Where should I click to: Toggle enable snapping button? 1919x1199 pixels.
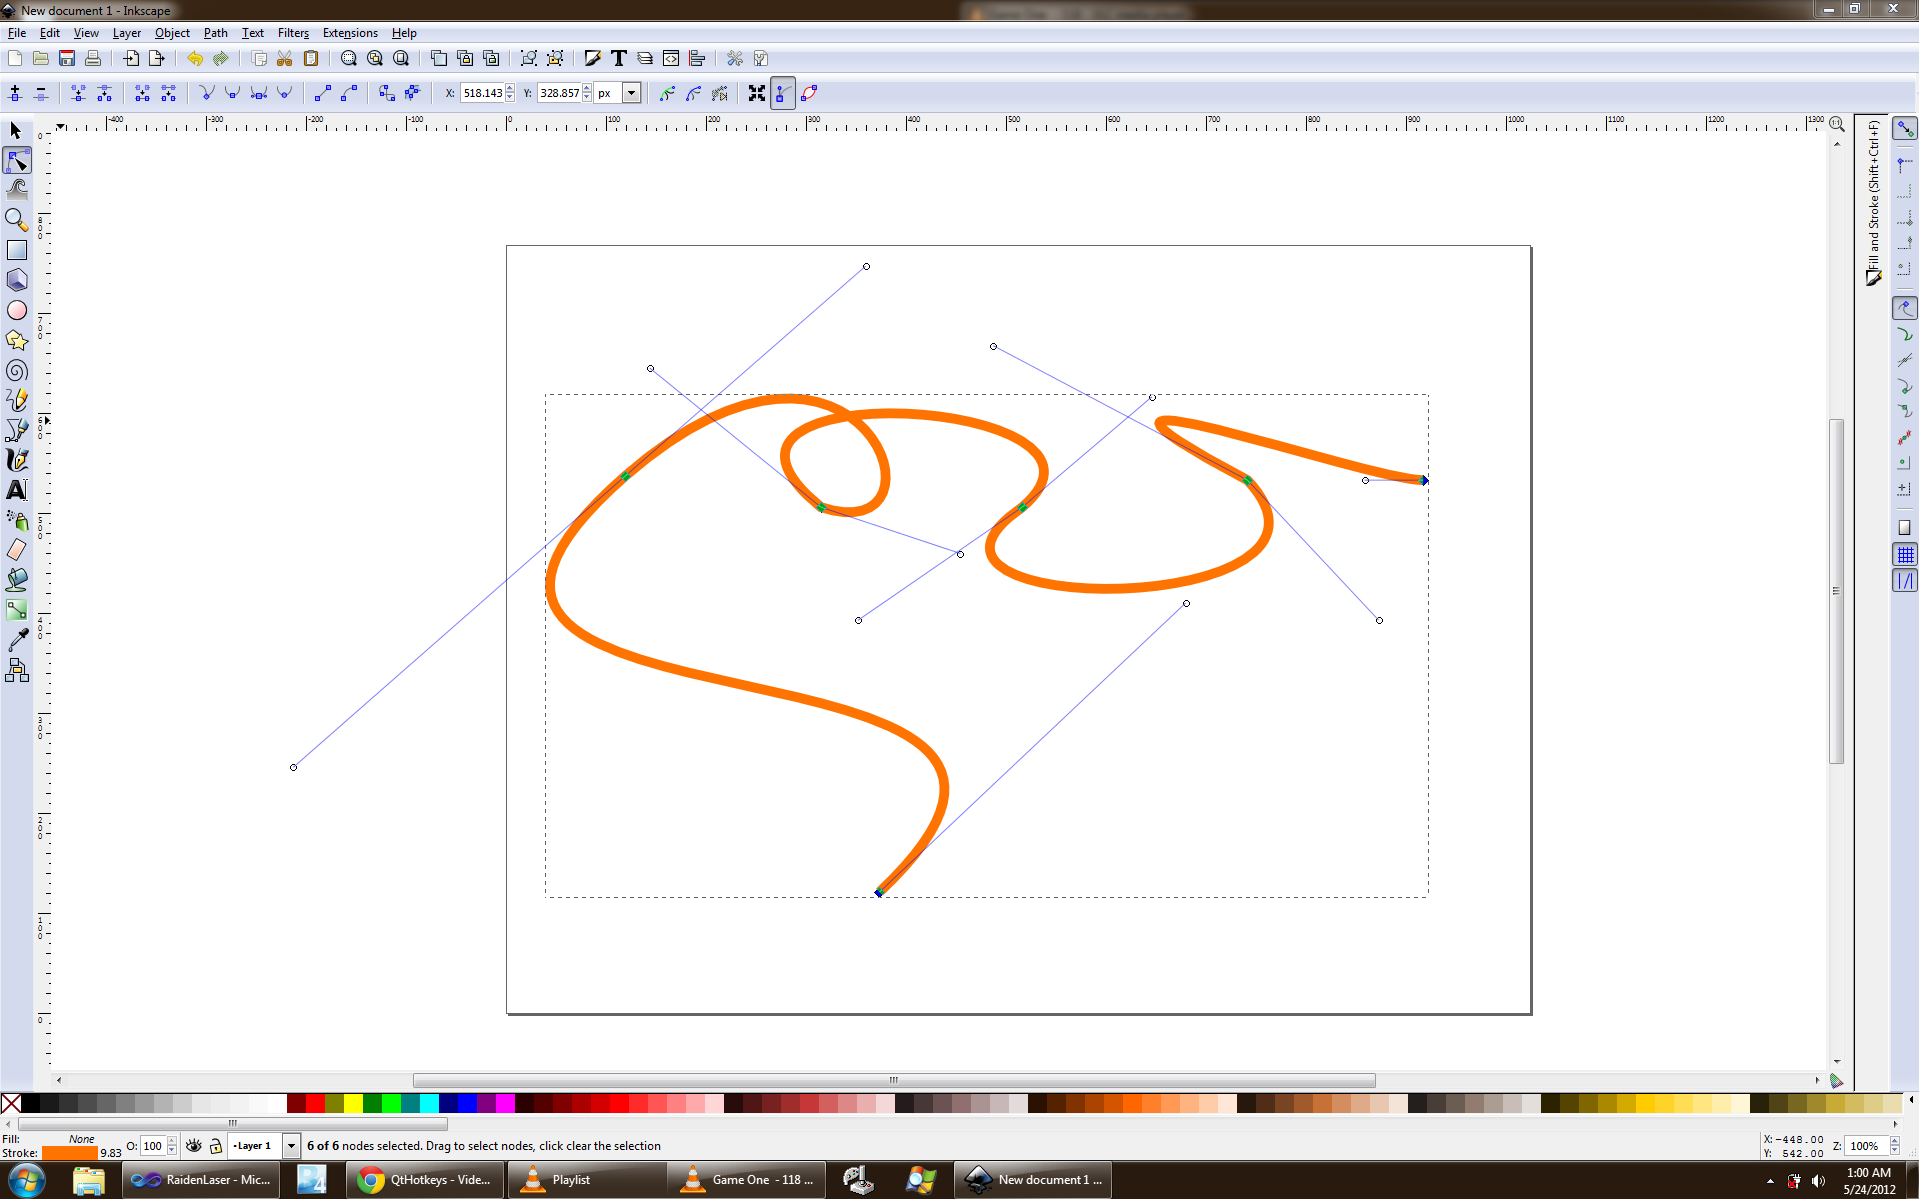pos(1905,129)
